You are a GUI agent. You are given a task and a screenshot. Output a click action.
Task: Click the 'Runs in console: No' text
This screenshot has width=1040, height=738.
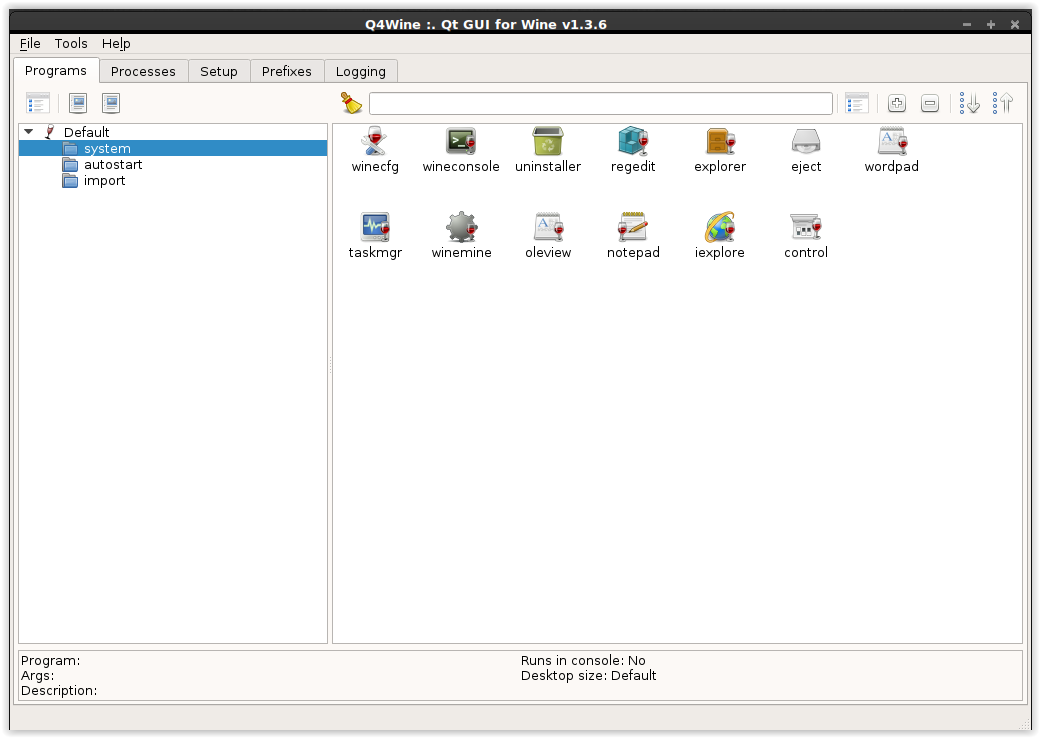(x=583, y=660)
